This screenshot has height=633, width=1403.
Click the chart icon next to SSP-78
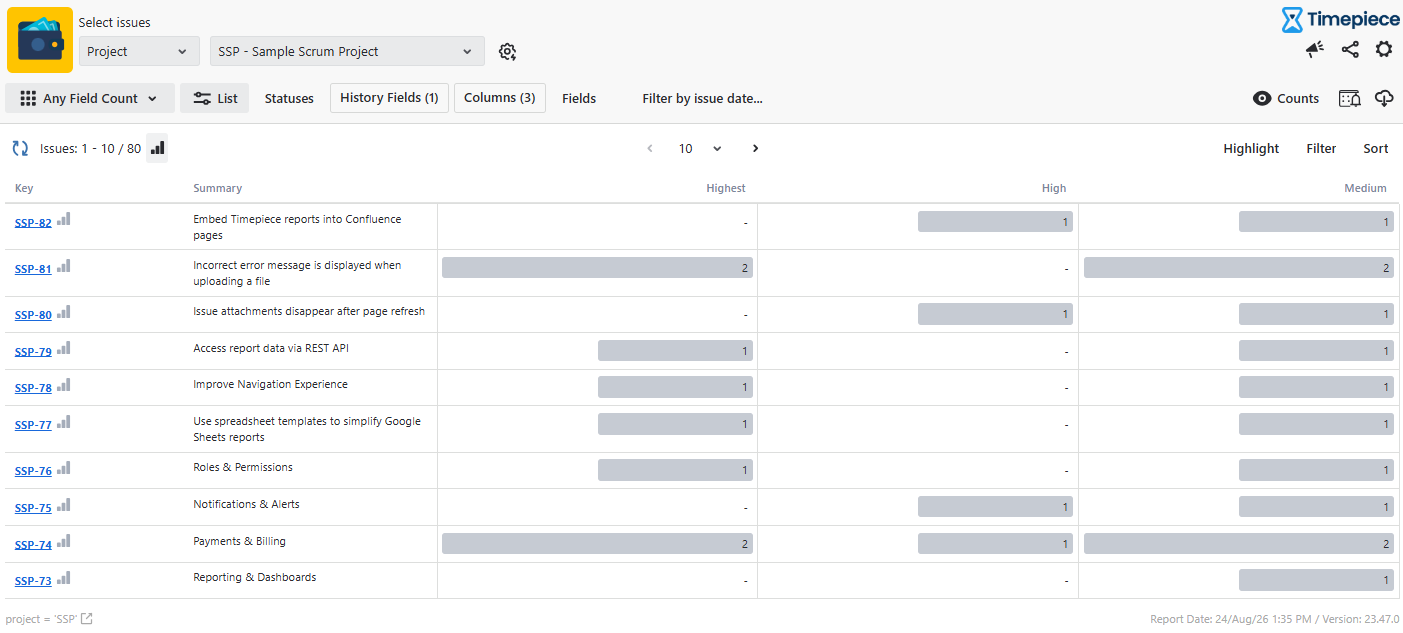tap(64, 385)
